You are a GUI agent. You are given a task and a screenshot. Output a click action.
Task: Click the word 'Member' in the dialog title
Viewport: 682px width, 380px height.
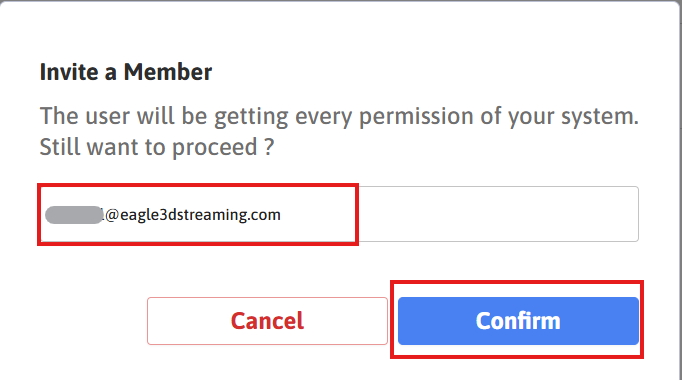coord(168,72)
